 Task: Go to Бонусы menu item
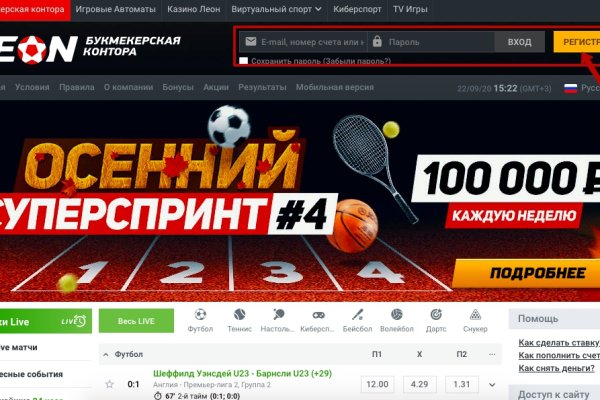click(178, 87)
